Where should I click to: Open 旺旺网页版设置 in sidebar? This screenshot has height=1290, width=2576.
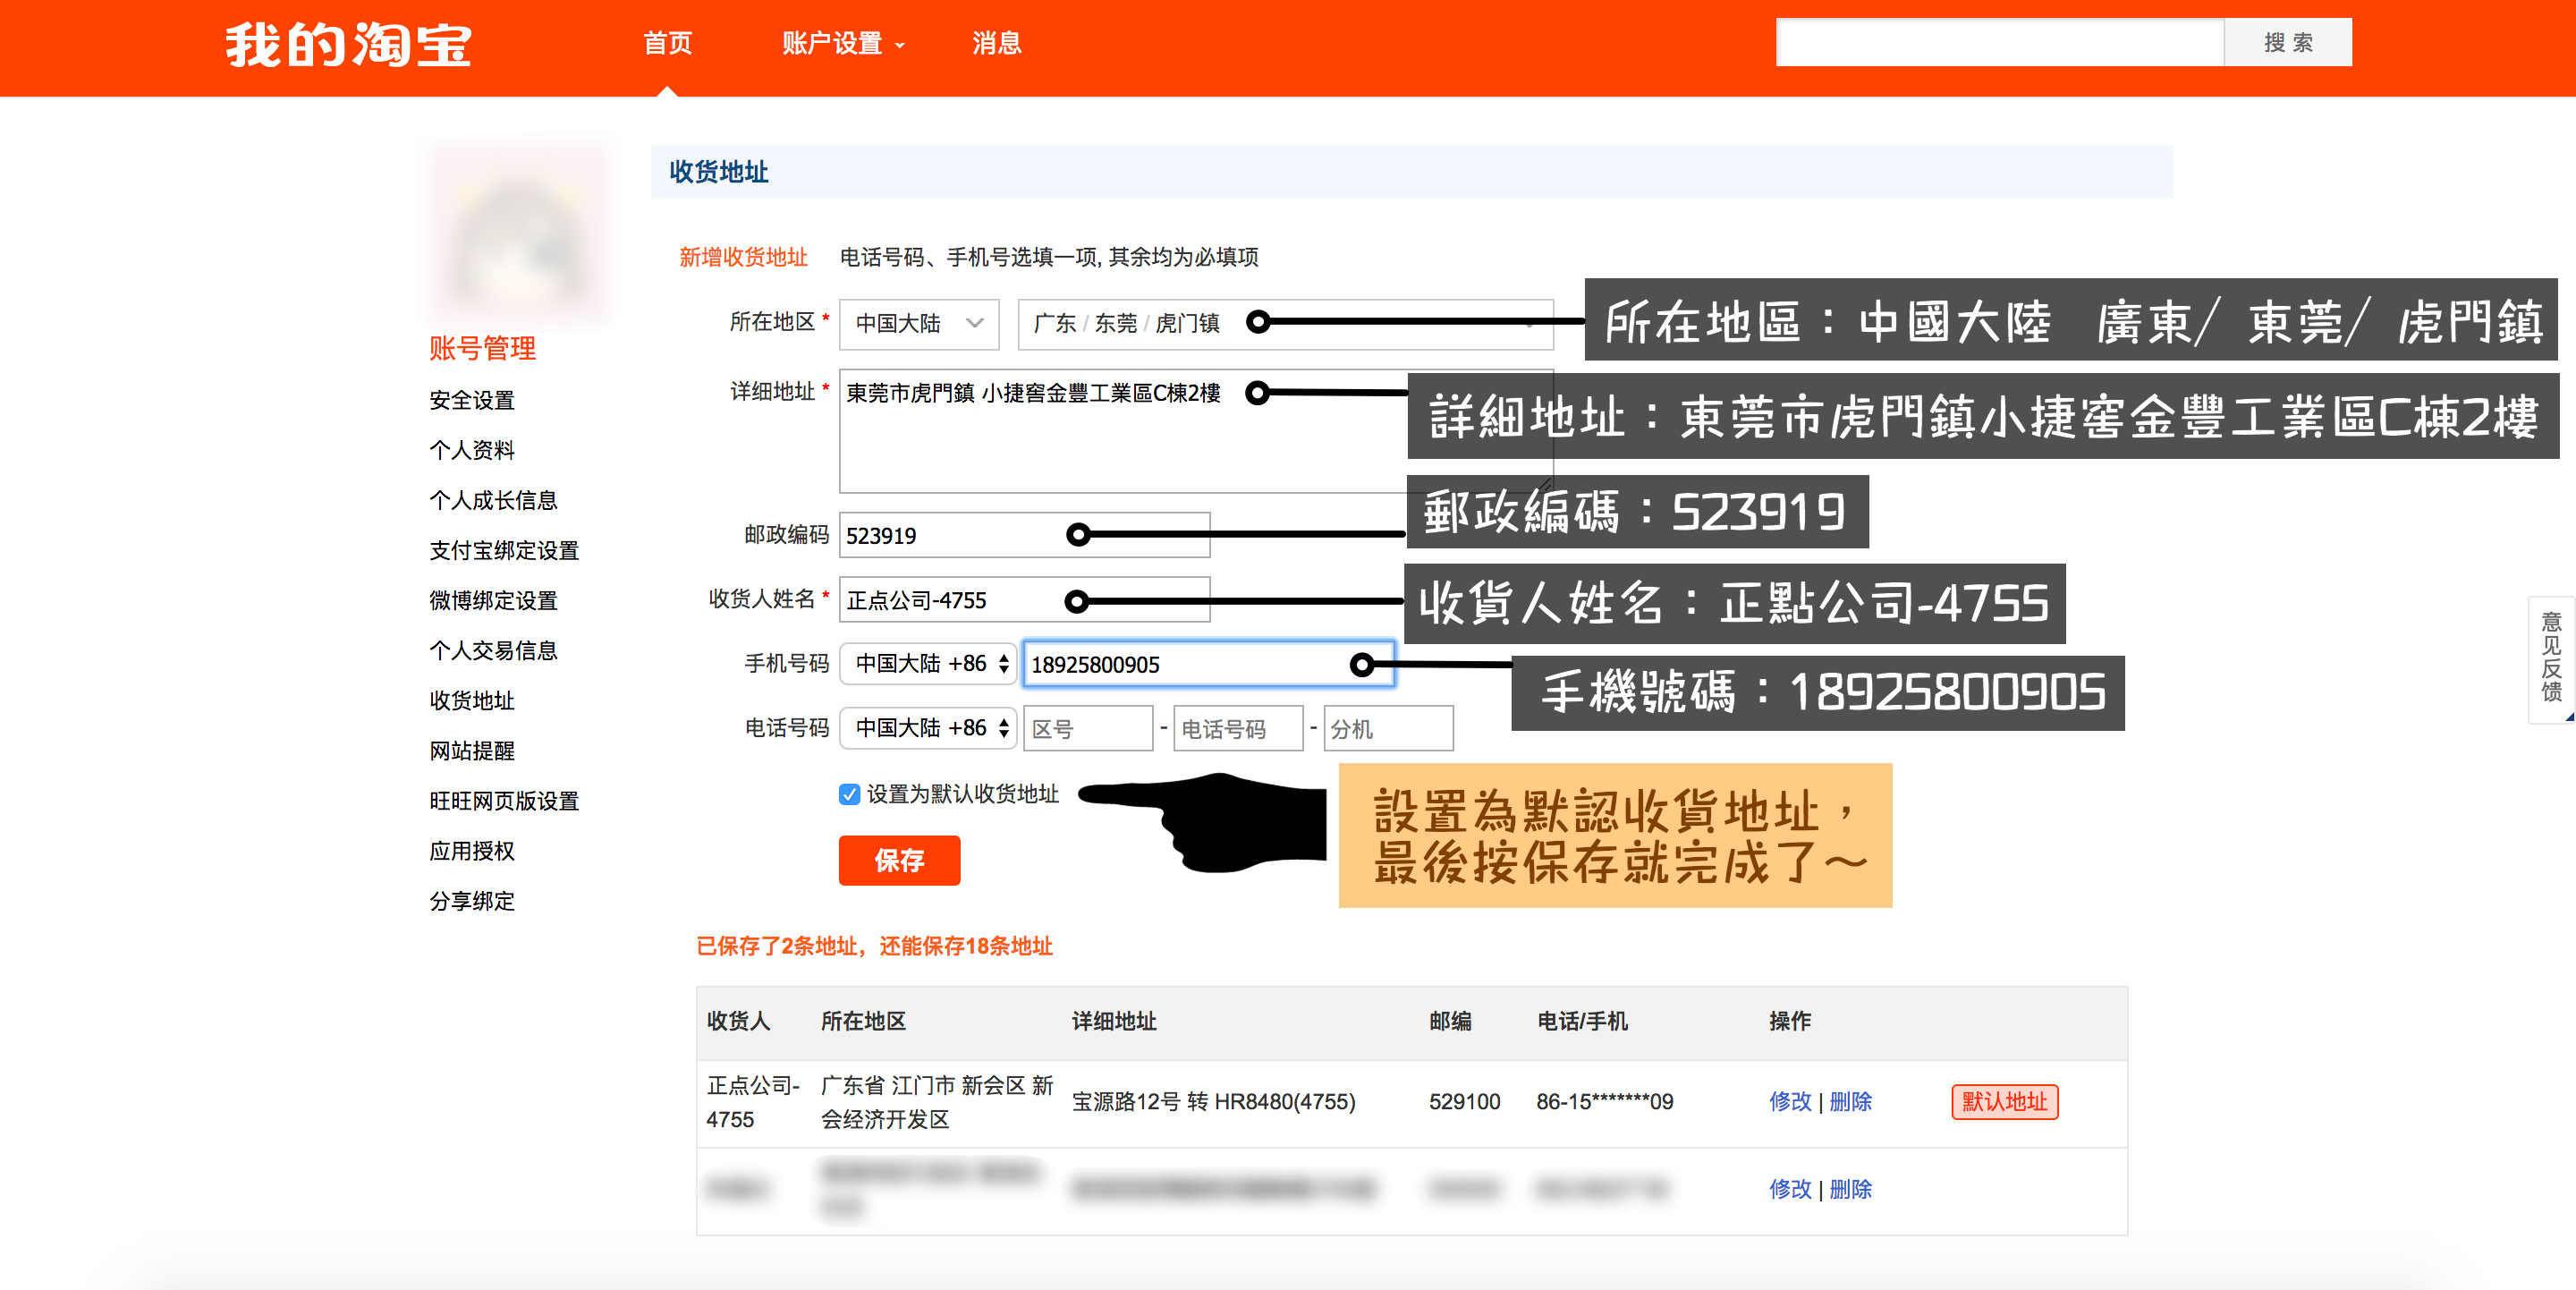tap(504, 800)
